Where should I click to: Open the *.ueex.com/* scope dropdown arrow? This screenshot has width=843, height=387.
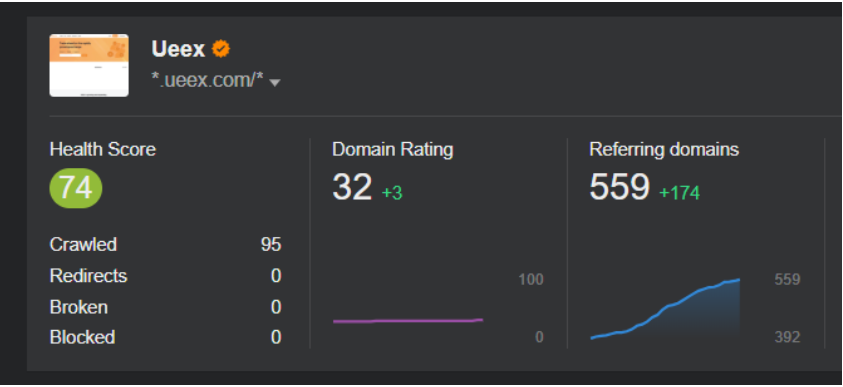click(275, 83)
